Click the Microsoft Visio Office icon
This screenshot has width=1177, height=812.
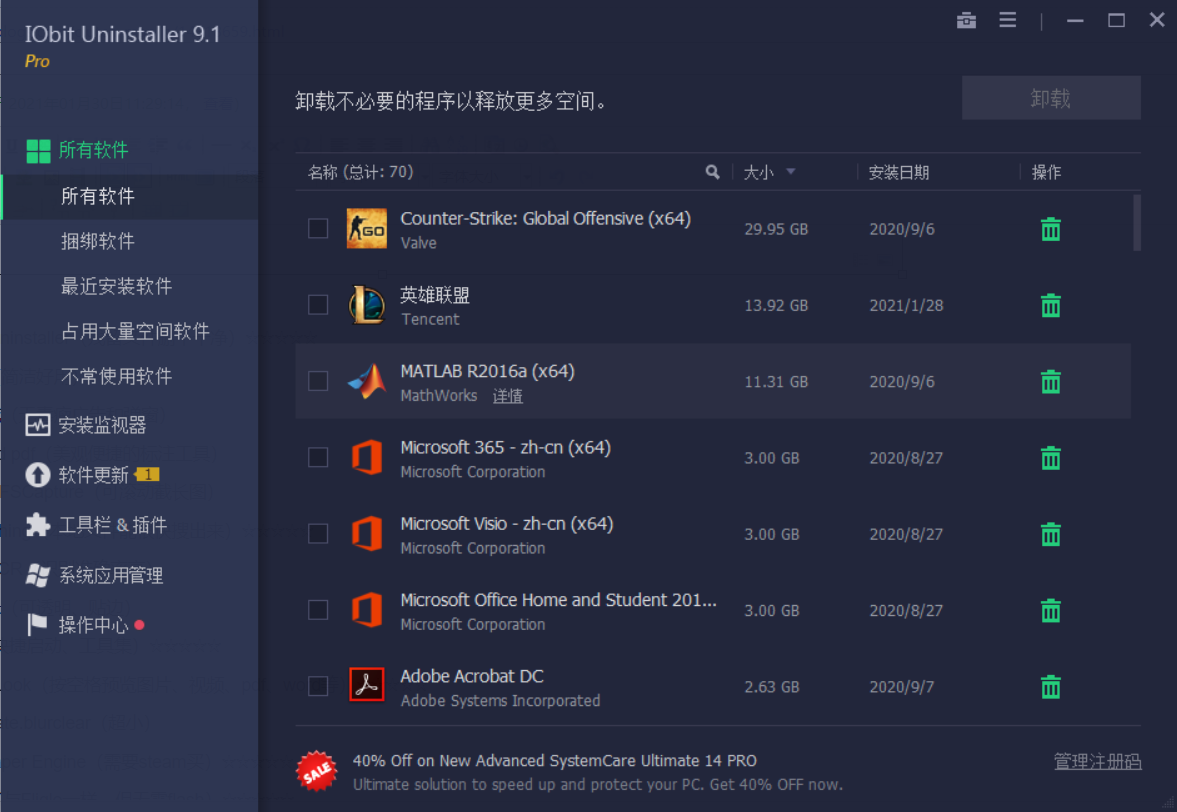366,534
